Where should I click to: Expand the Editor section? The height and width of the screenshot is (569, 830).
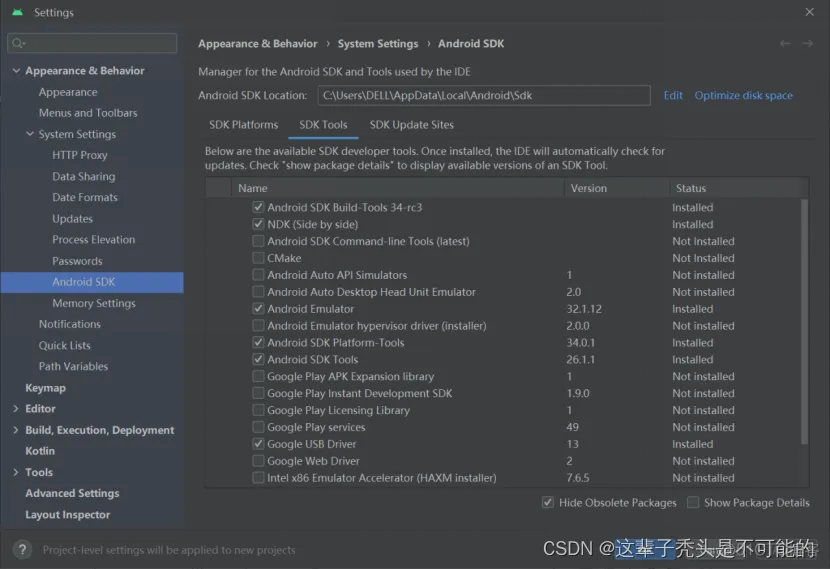(15, 409)
